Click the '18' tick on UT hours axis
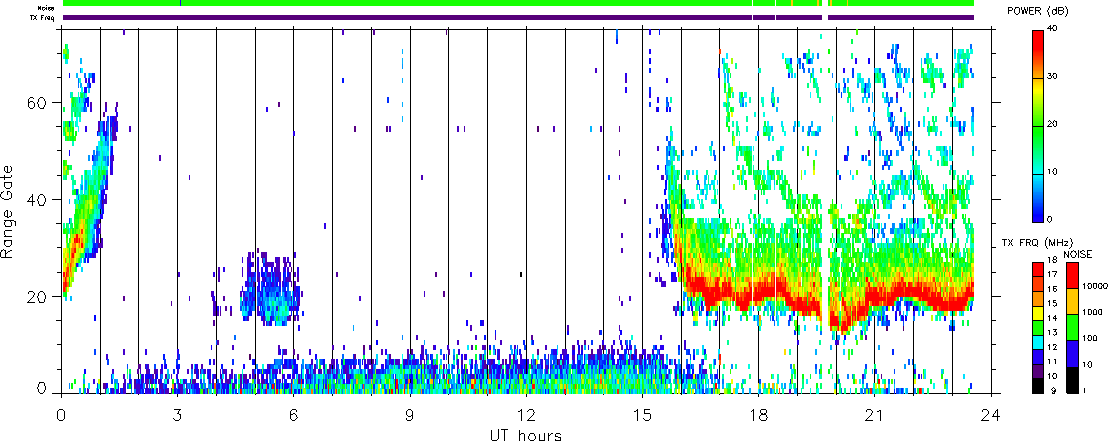The width and height of the screenshot is (1108, 441). (758, 416)
